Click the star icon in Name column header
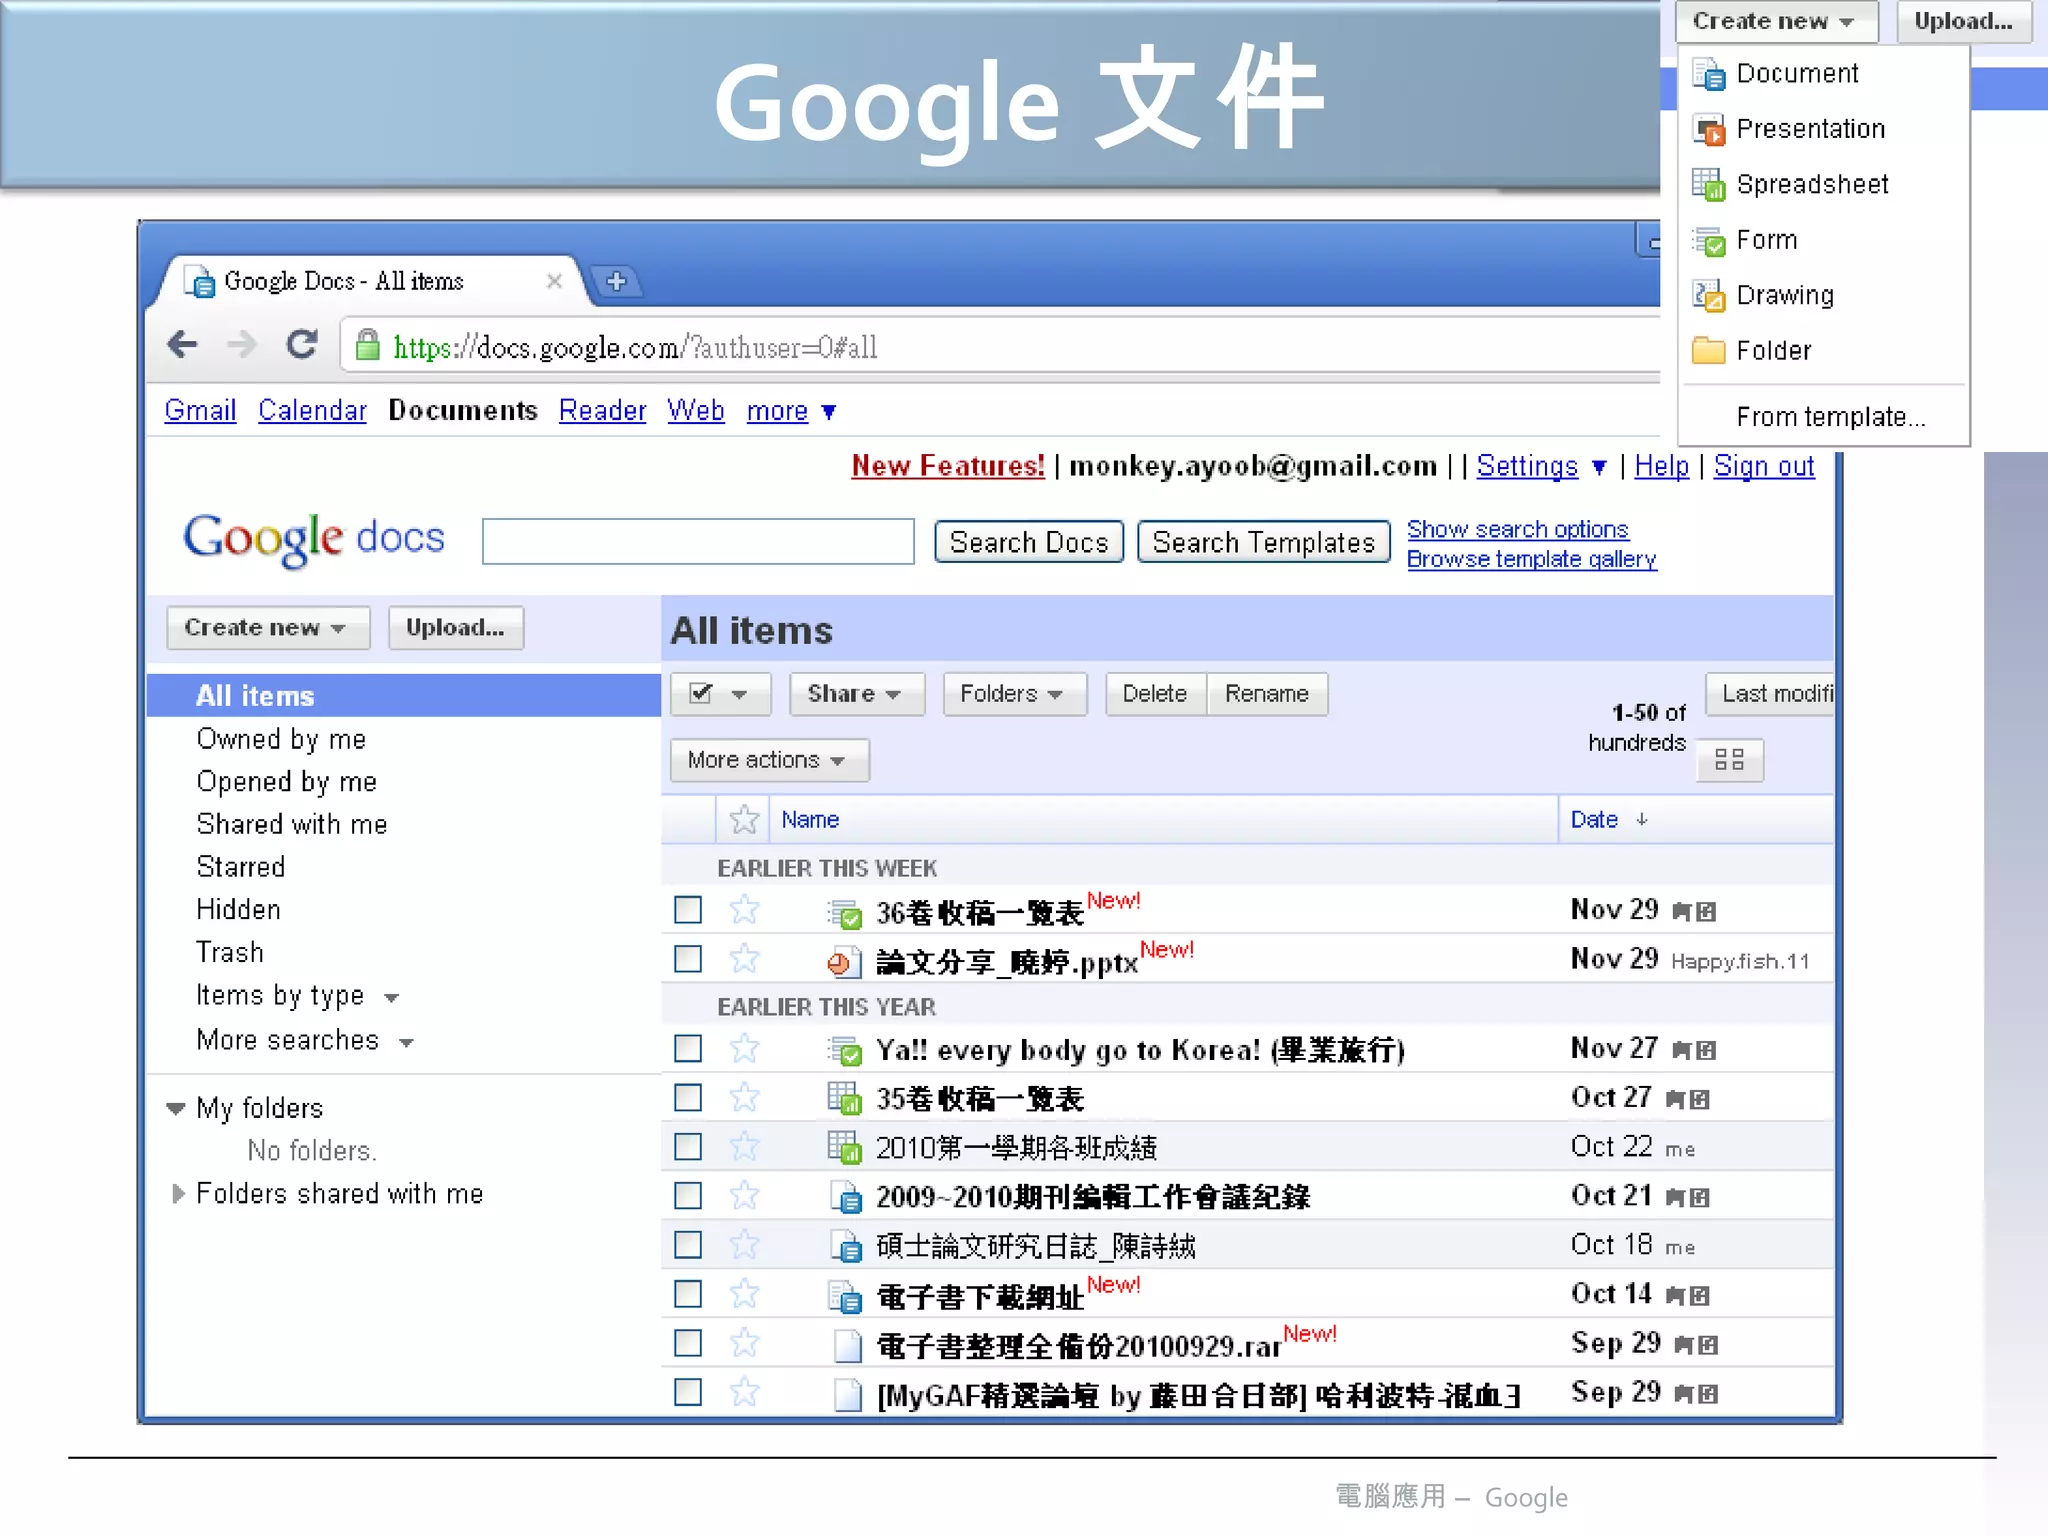 [x=743, y=820]
